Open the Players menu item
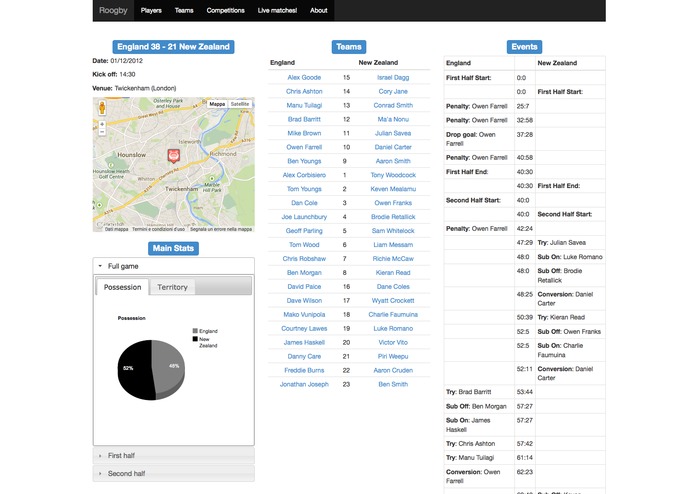 point(151,10)
